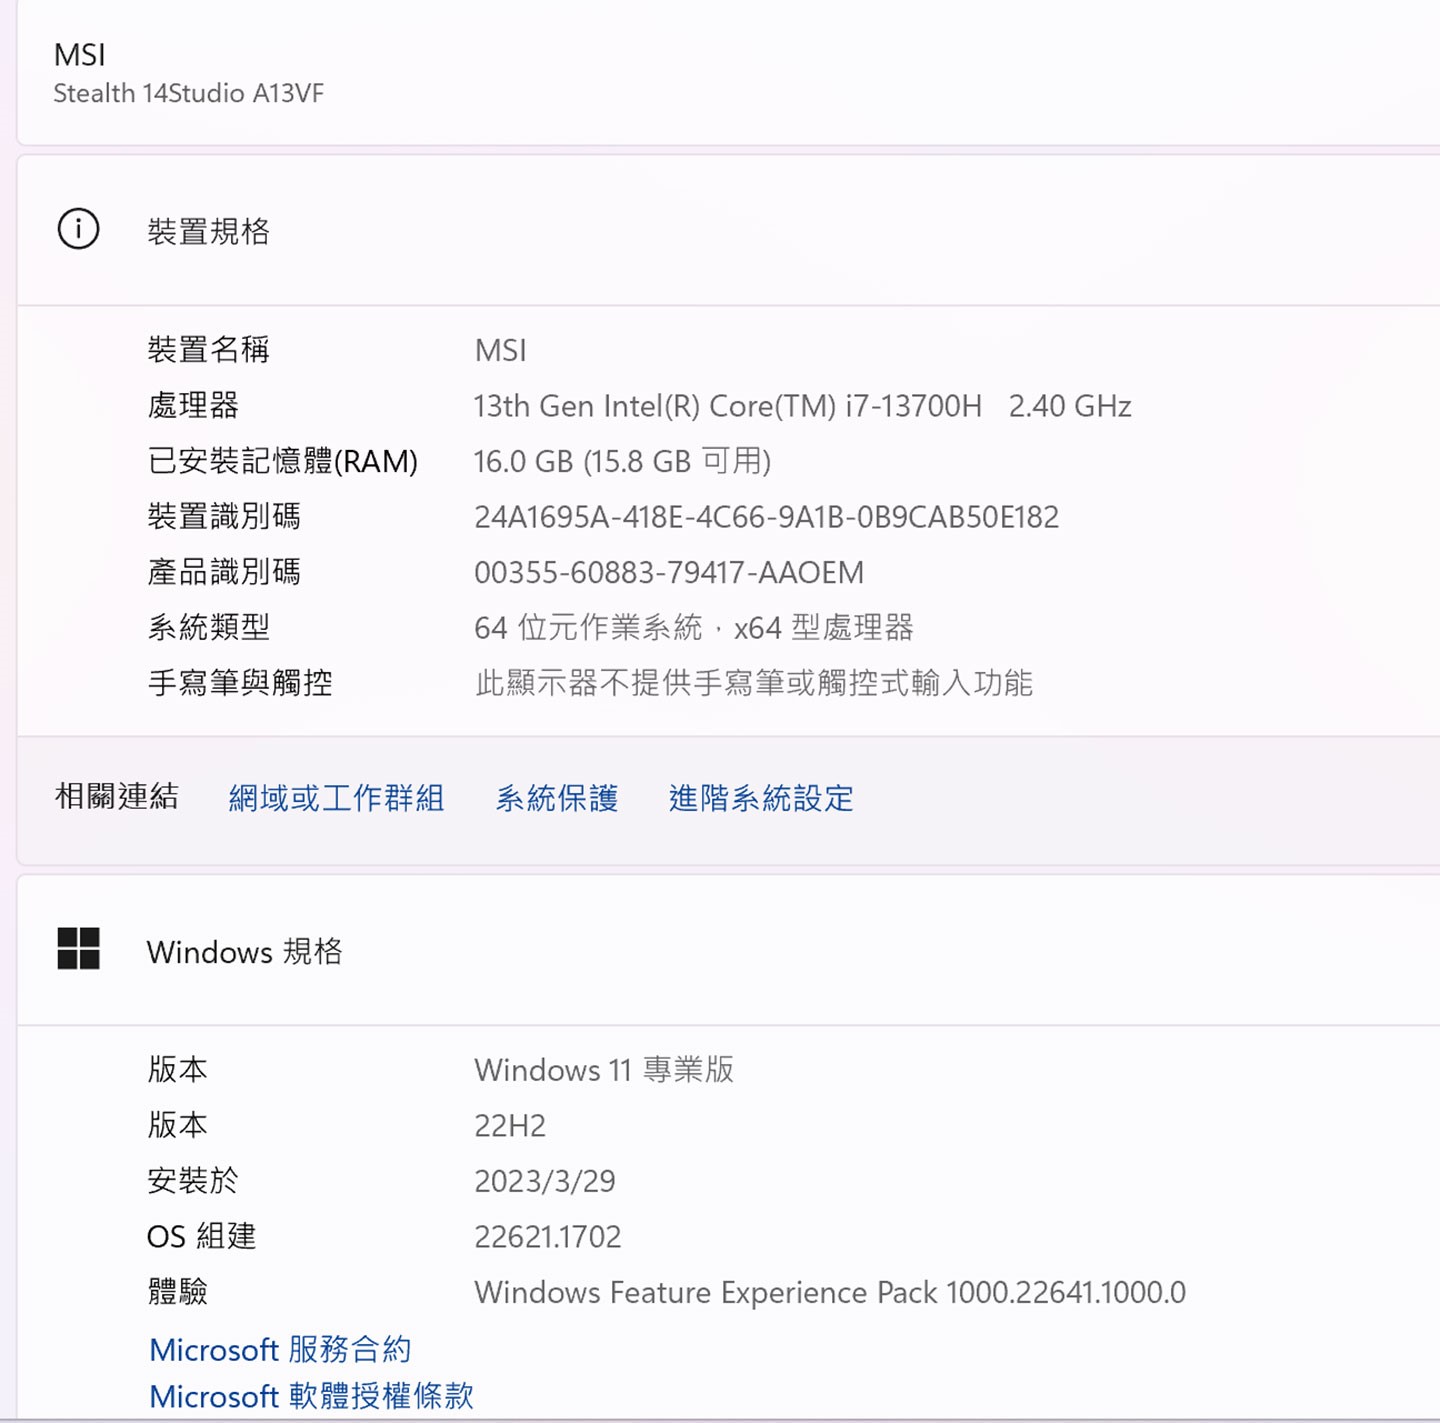
Task: Click the Windows 11 專業版 edition text
Action: click(x=604, y=1070)
